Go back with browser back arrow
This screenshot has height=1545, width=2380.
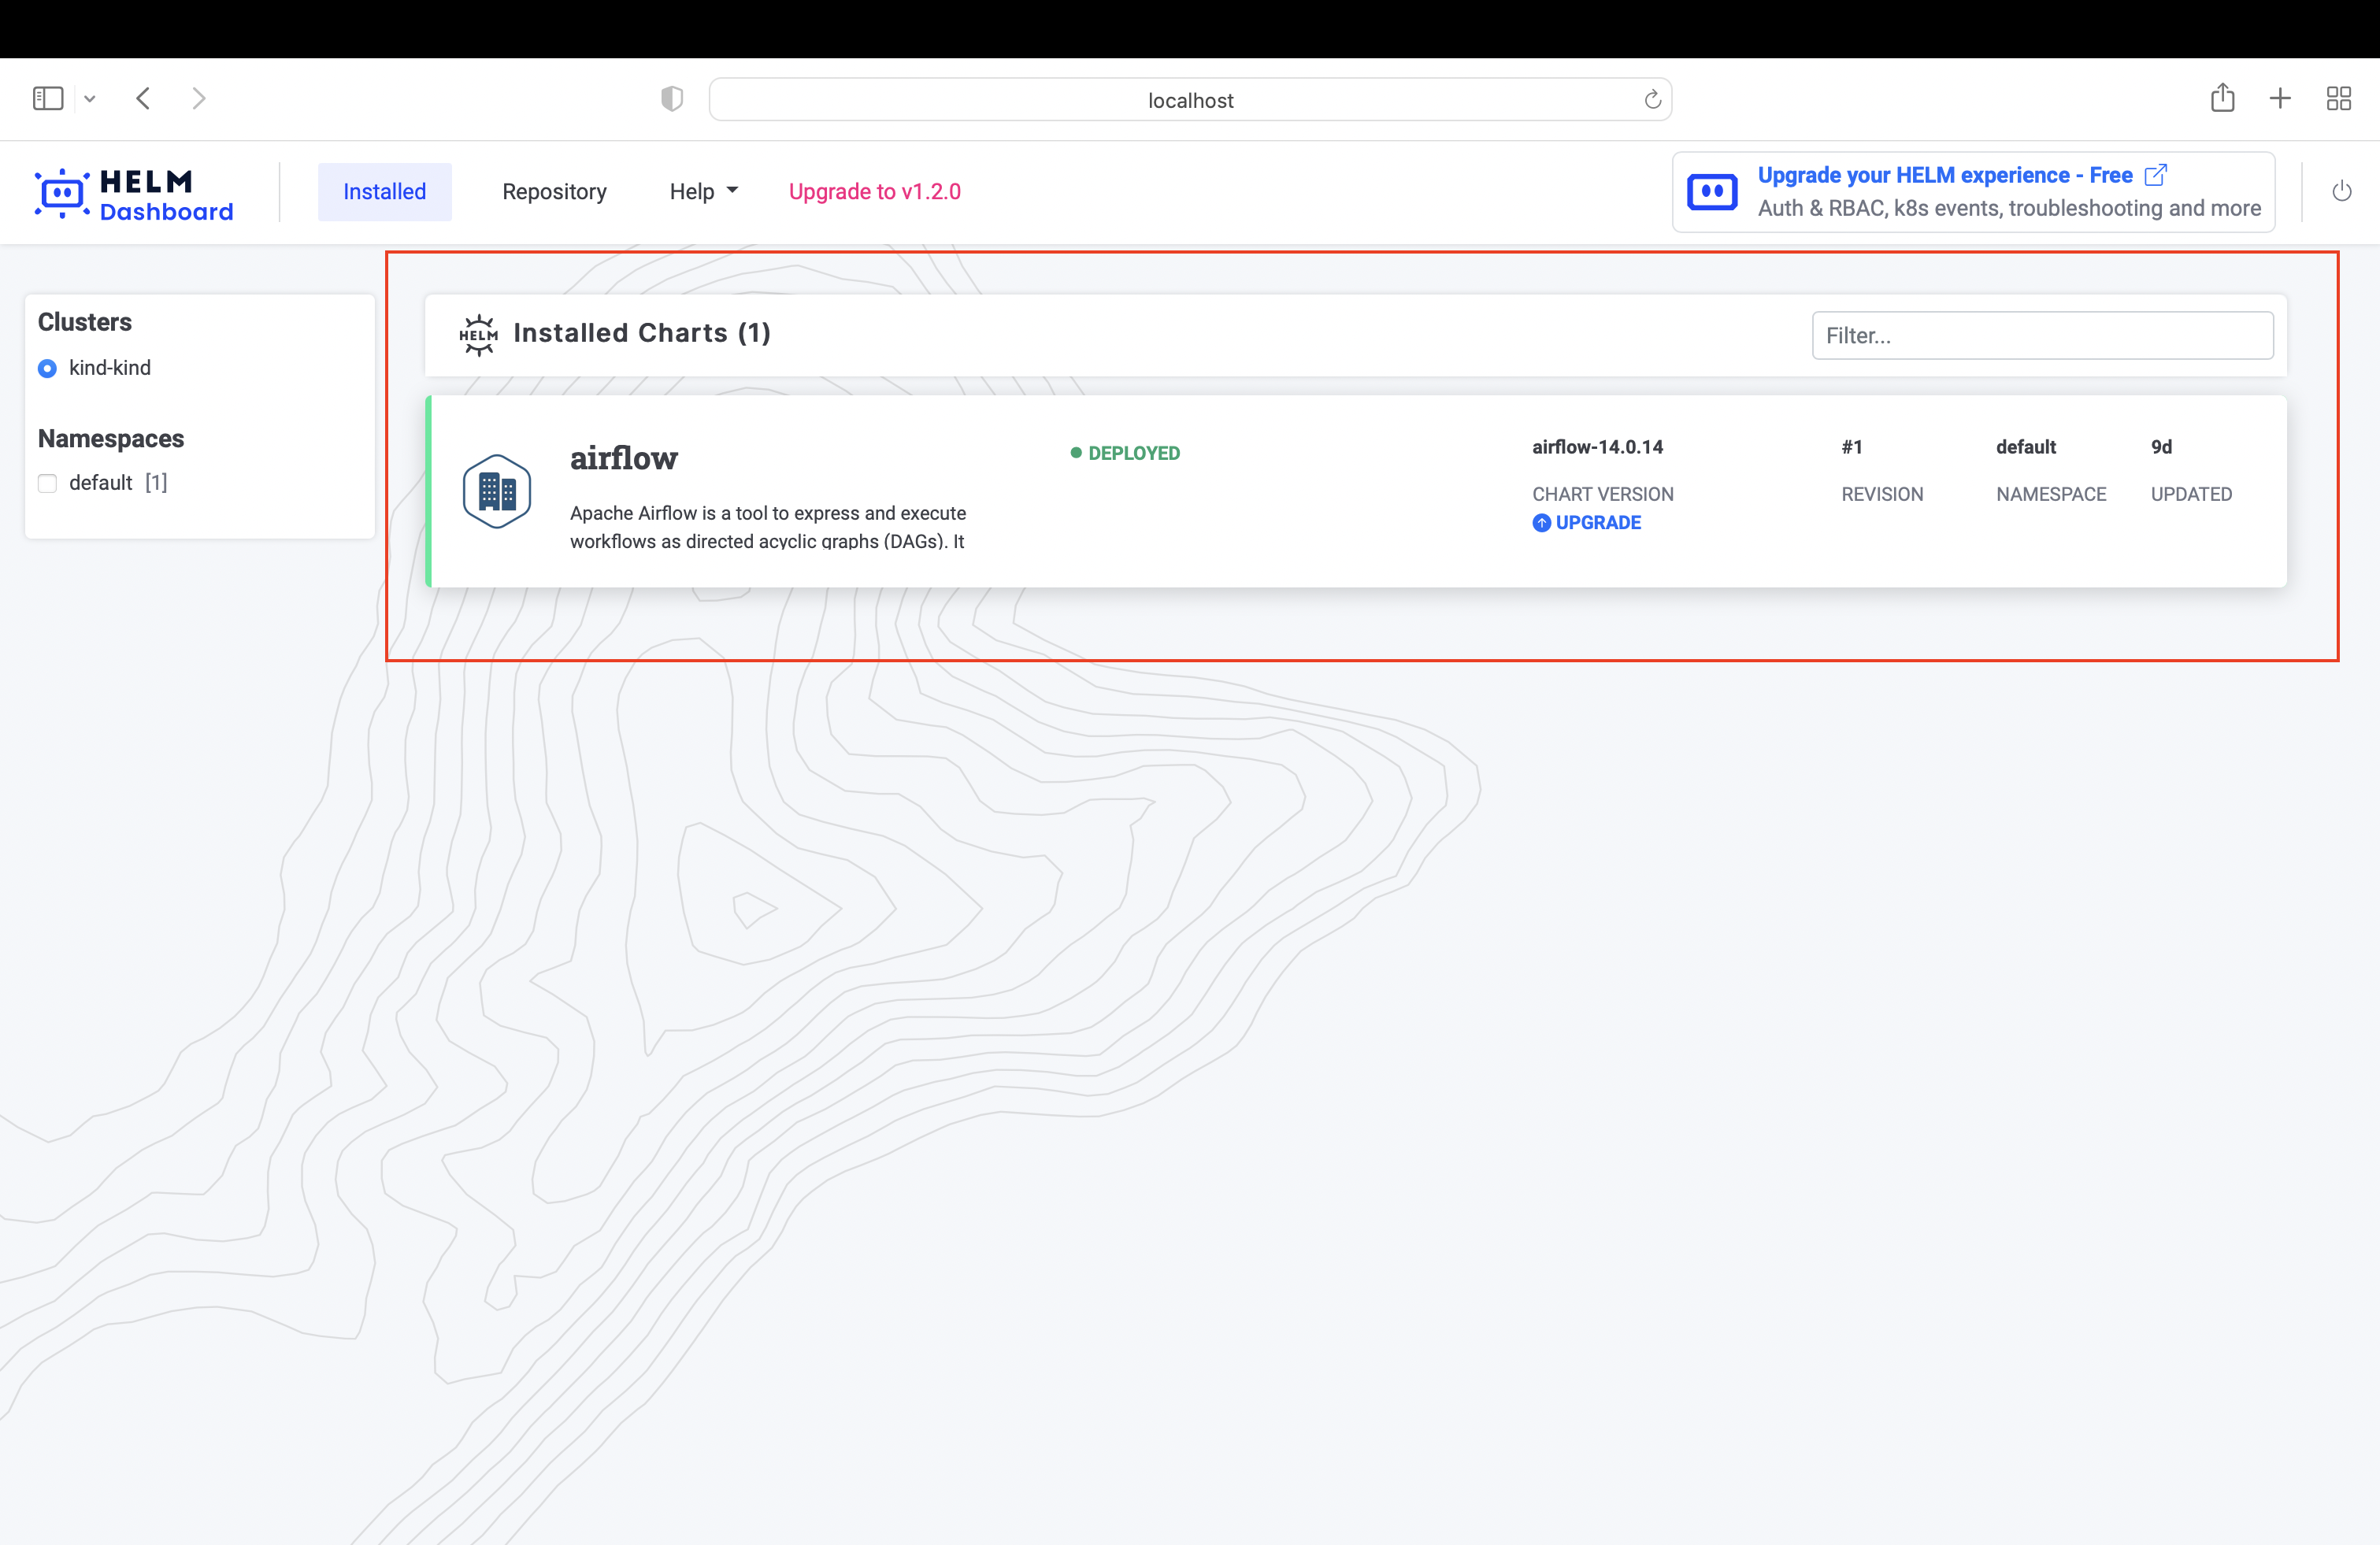pos(143,98)
